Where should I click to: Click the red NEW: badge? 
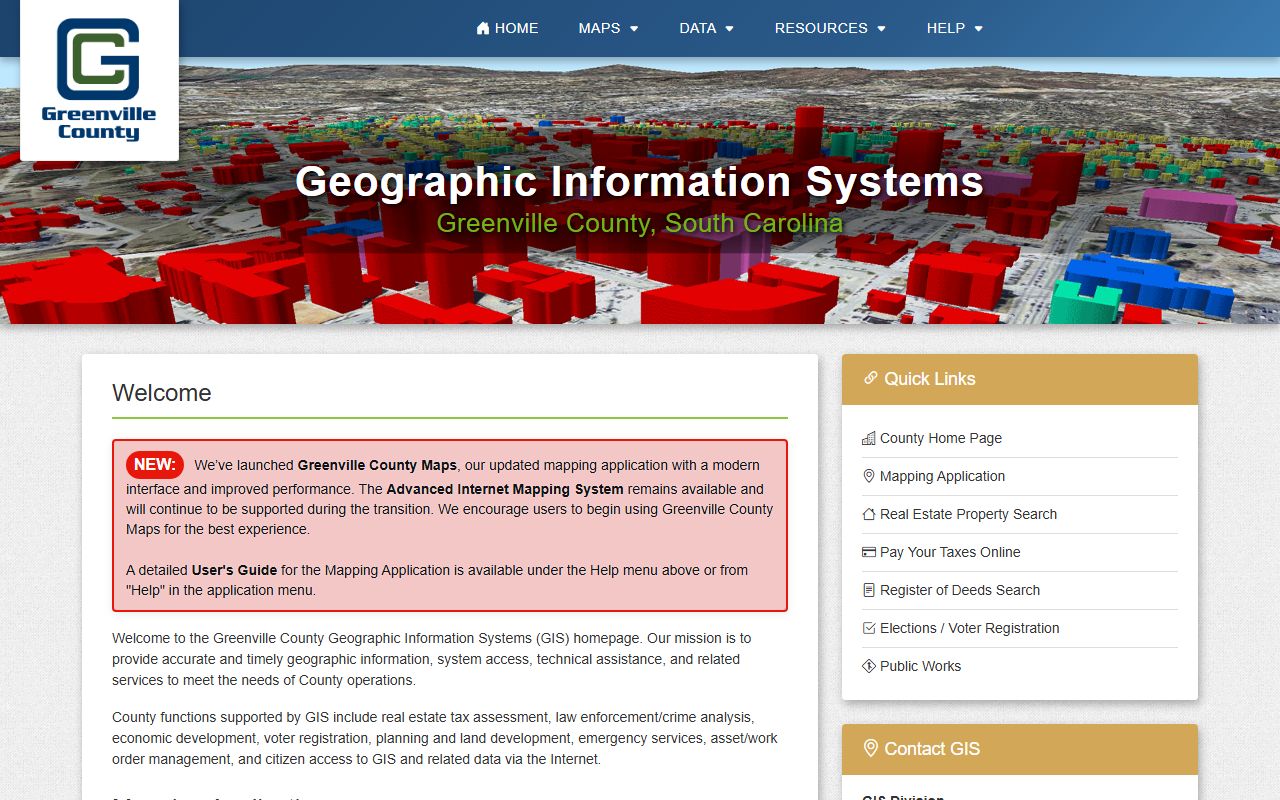point(155,465)
